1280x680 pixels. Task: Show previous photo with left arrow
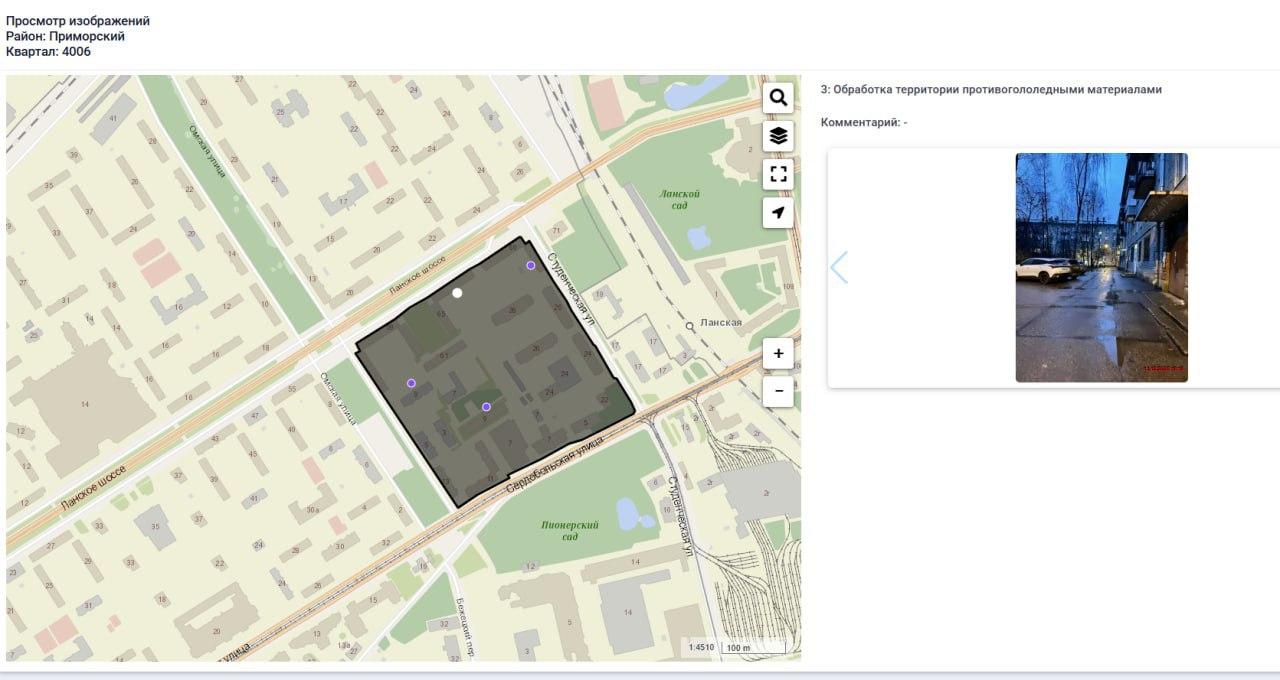click(839, 267)
